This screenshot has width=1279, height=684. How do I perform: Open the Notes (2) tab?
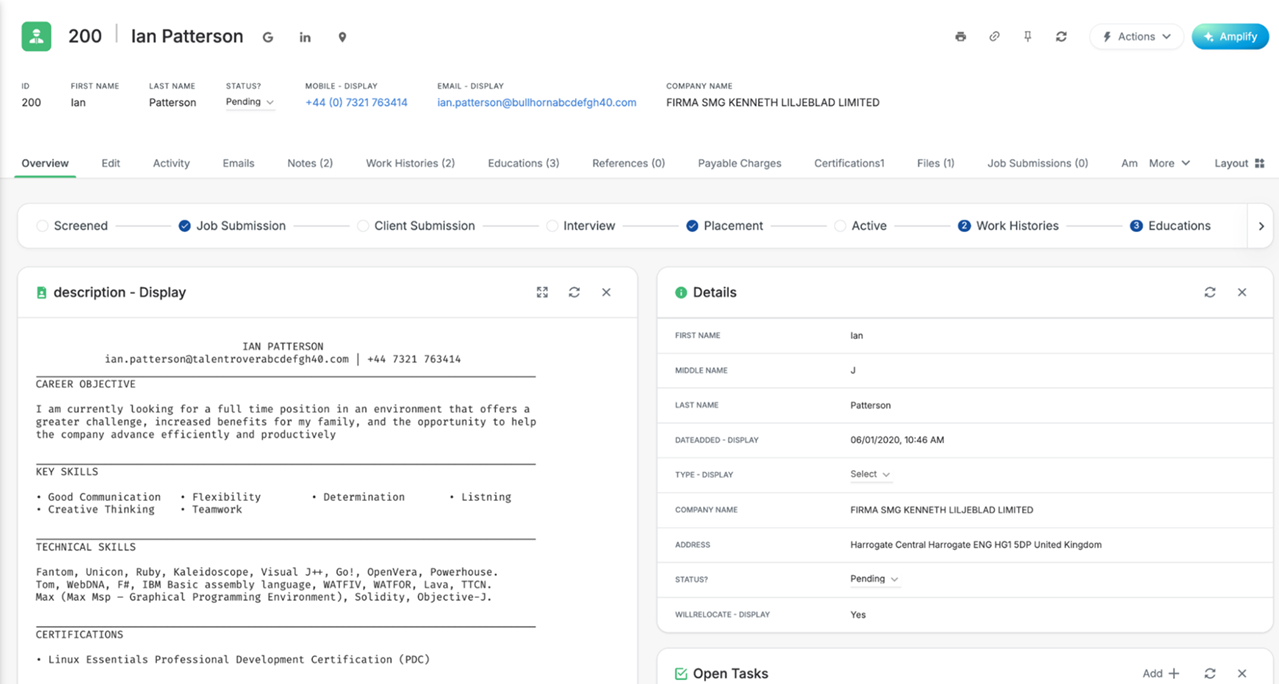(310, 163)
